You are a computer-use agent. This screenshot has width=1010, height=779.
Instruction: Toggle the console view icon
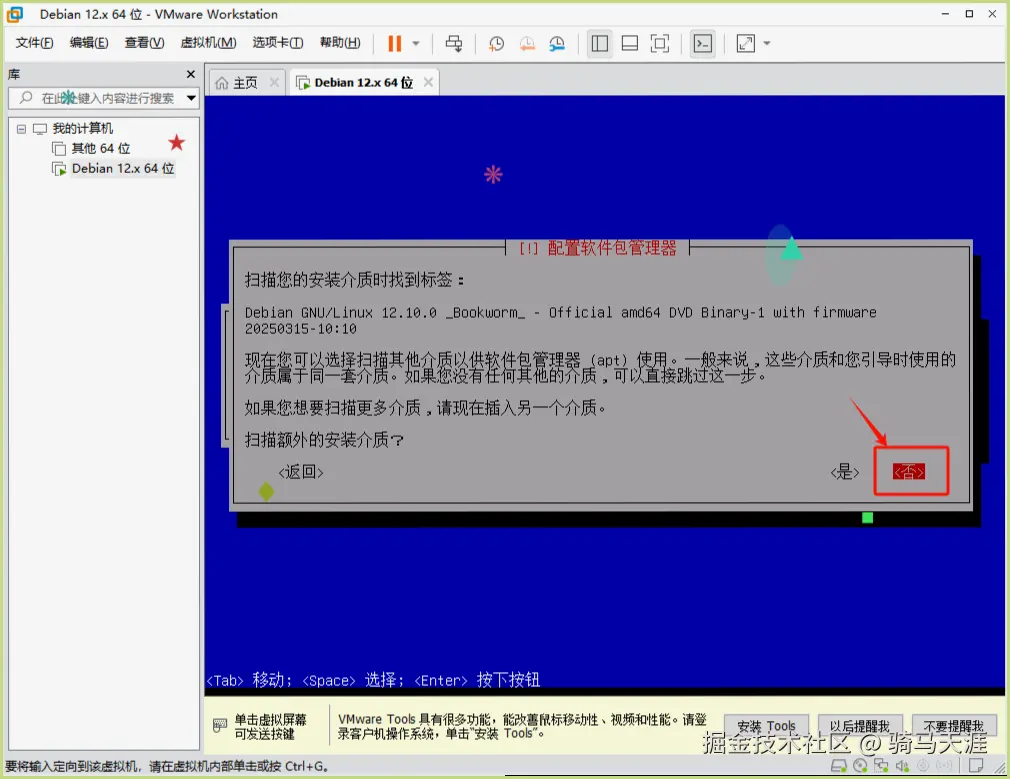tap(702, 43)
